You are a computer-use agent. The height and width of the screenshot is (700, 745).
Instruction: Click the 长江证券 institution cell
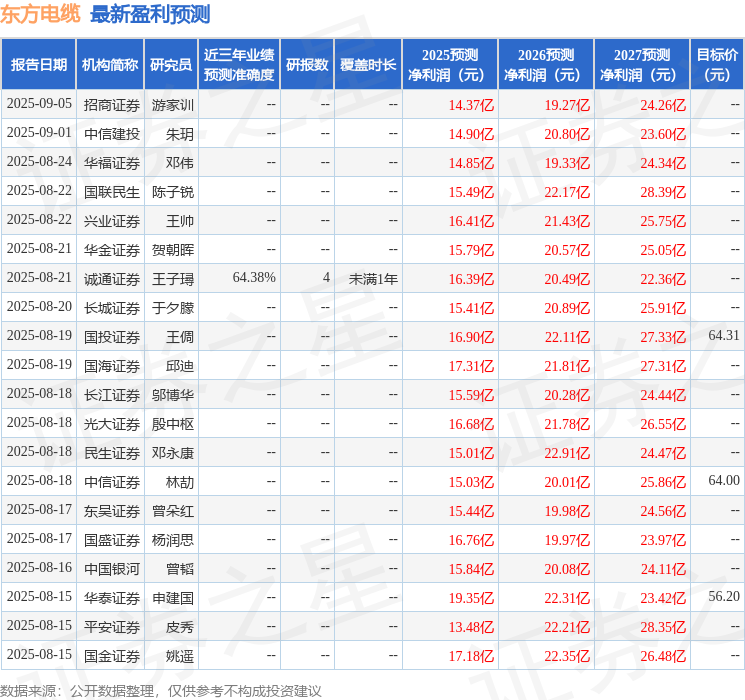[112, 394]
